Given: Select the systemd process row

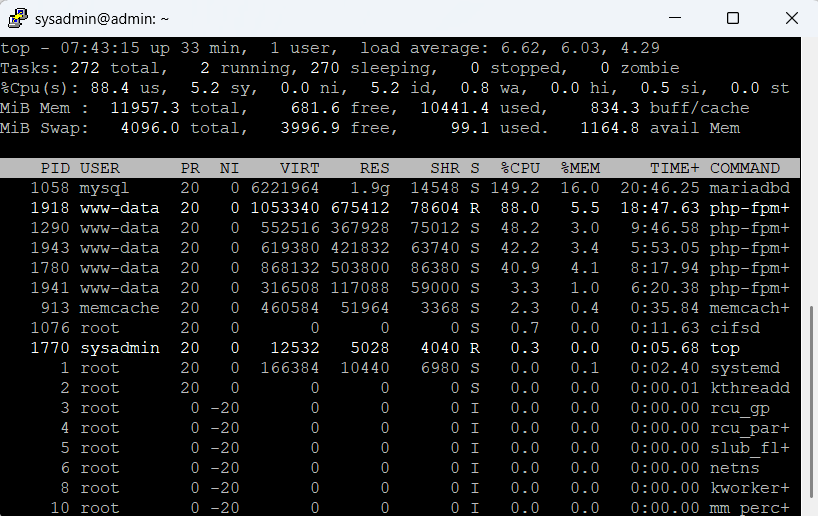Looking at the screenshot, I should [x=400, y=368].
